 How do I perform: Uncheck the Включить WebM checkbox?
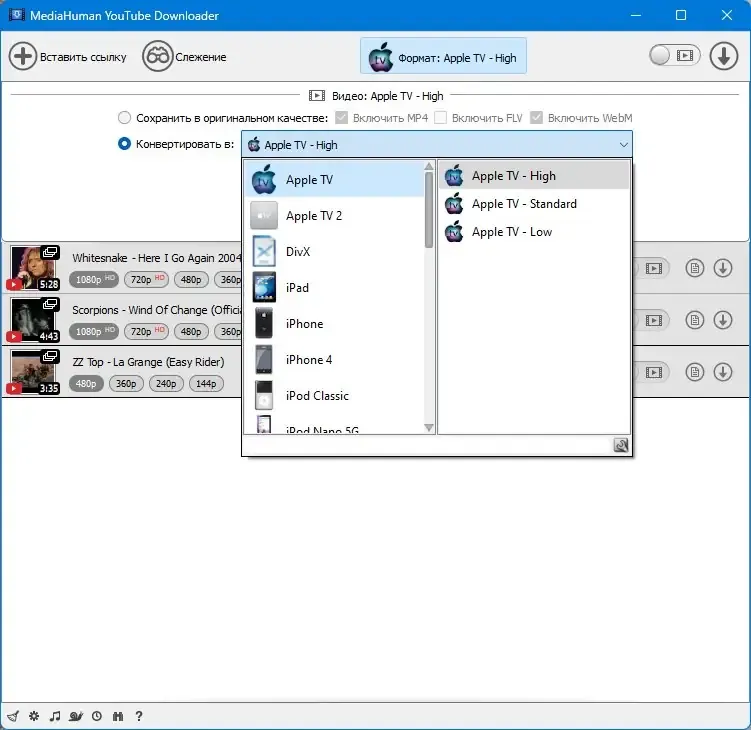coord(536,117)
